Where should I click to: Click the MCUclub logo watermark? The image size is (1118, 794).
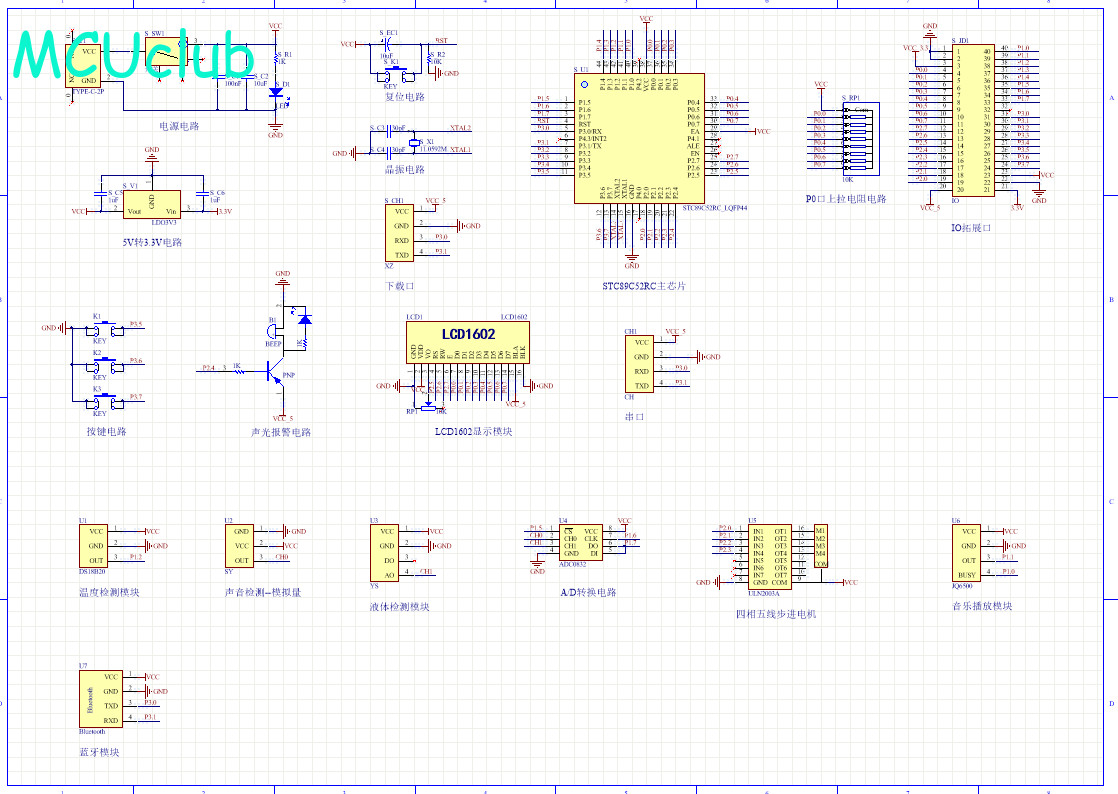pyautogui.click(x=135, y=55)
